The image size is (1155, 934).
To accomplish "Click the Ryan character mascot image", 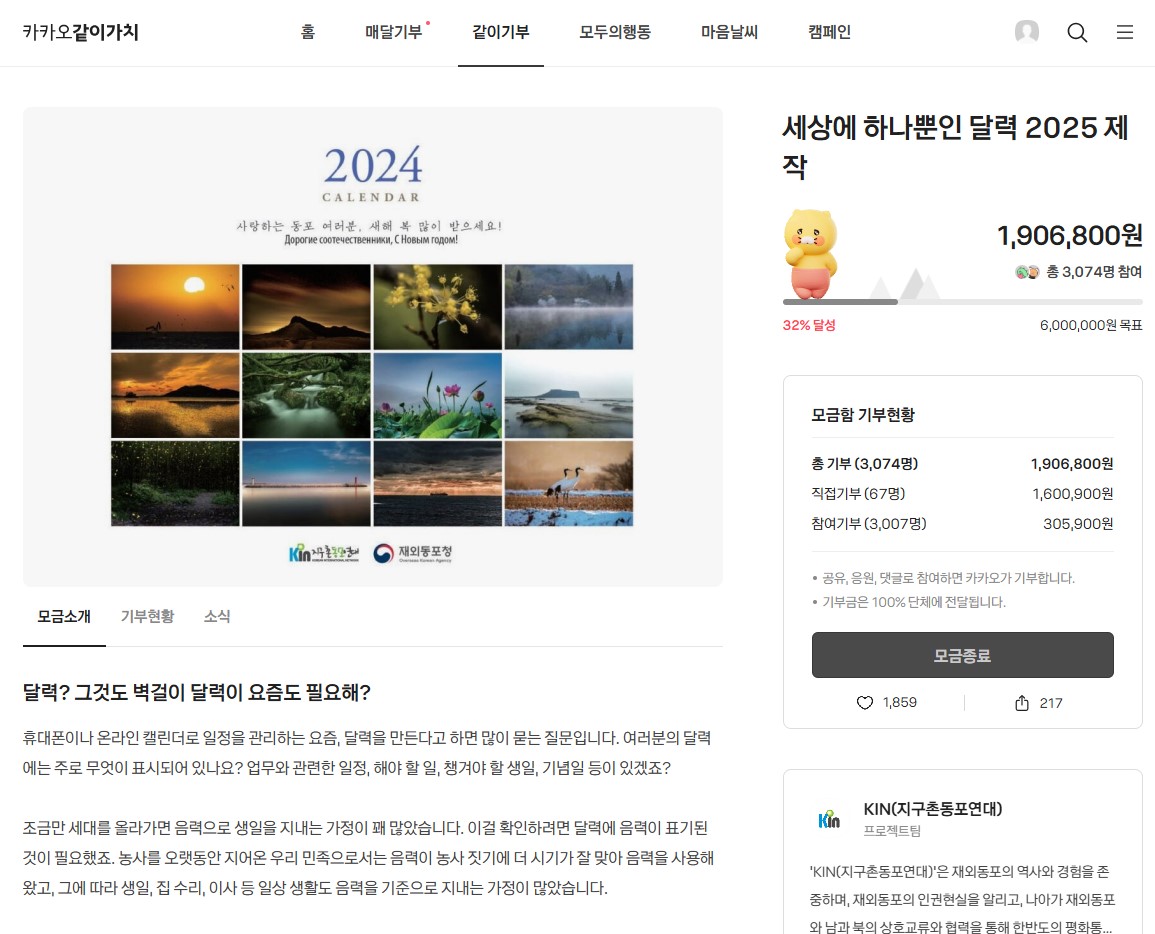I will tap(810, 254).
